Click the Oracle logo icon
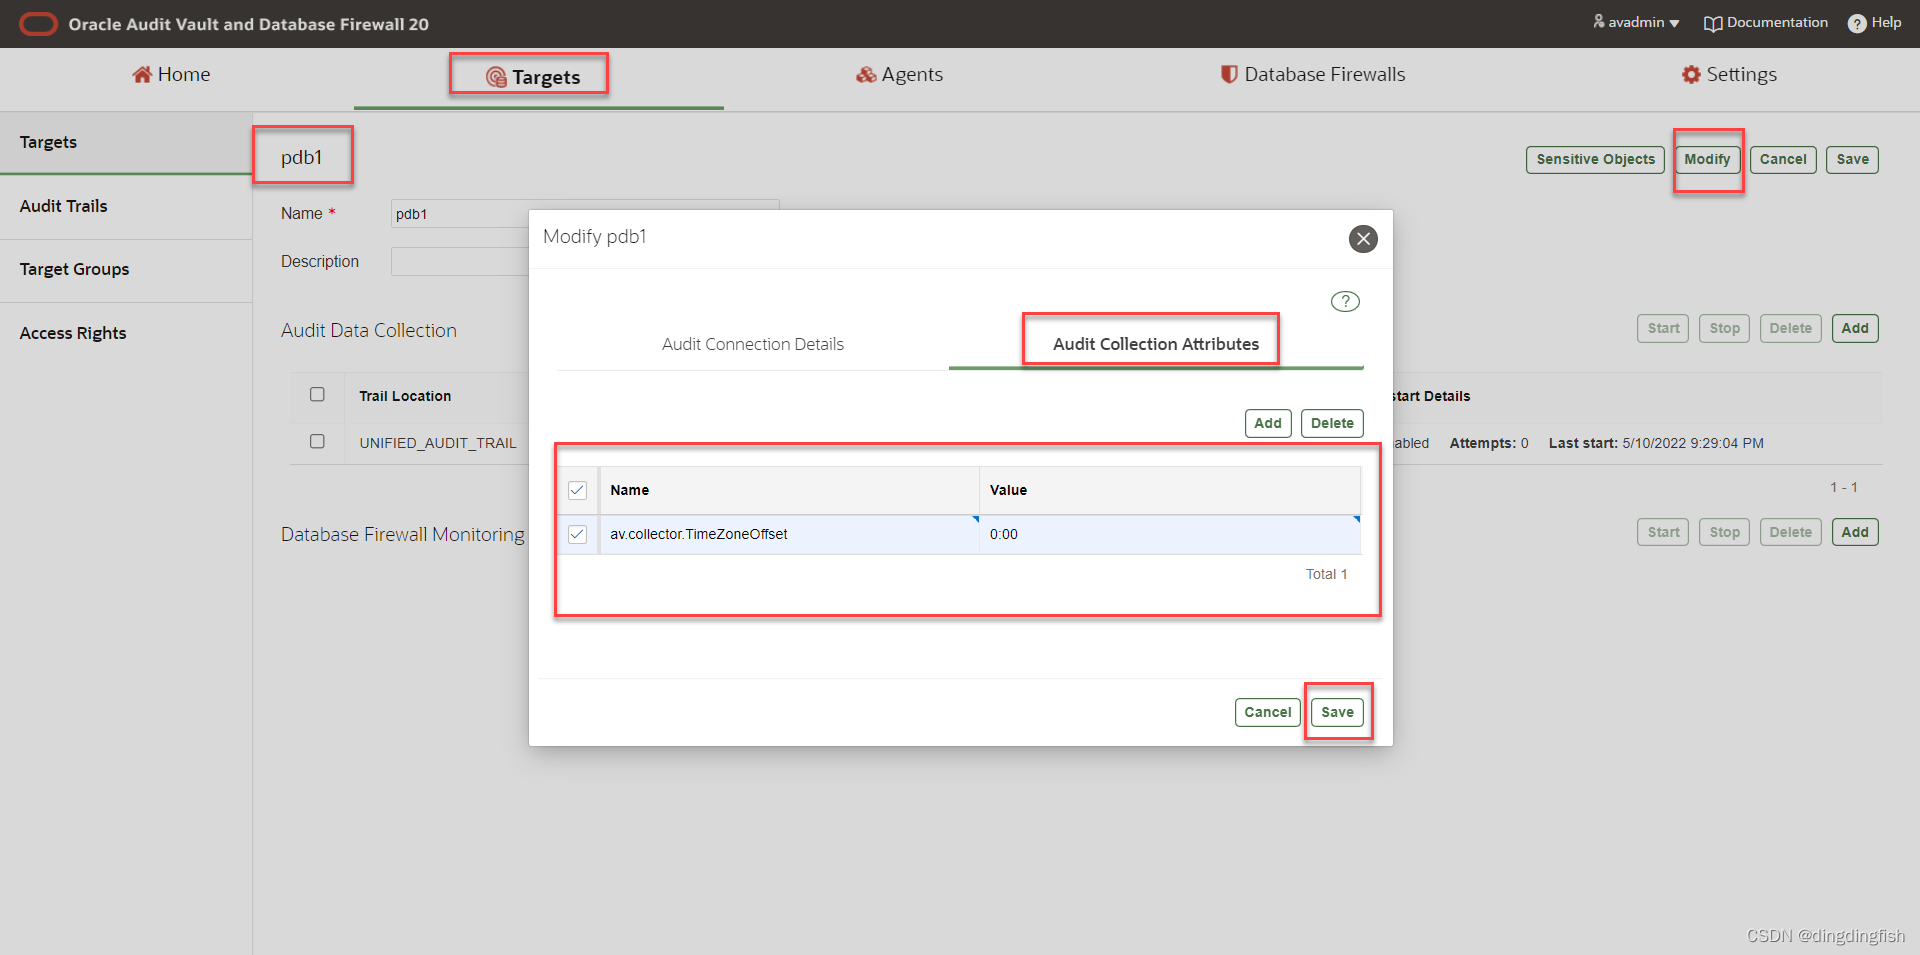This screenshot has height=955, width=1920. coord(38,24)
